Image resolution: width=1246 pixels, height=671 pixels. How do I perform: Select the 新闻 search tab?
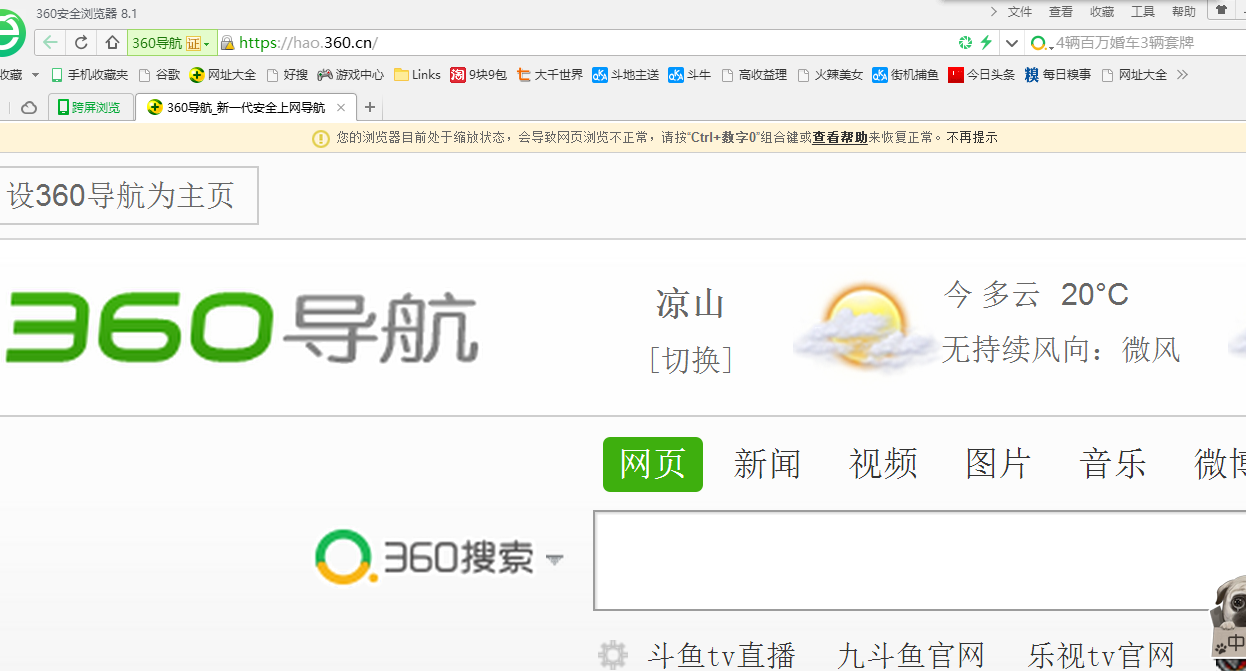tap(767, 464)
